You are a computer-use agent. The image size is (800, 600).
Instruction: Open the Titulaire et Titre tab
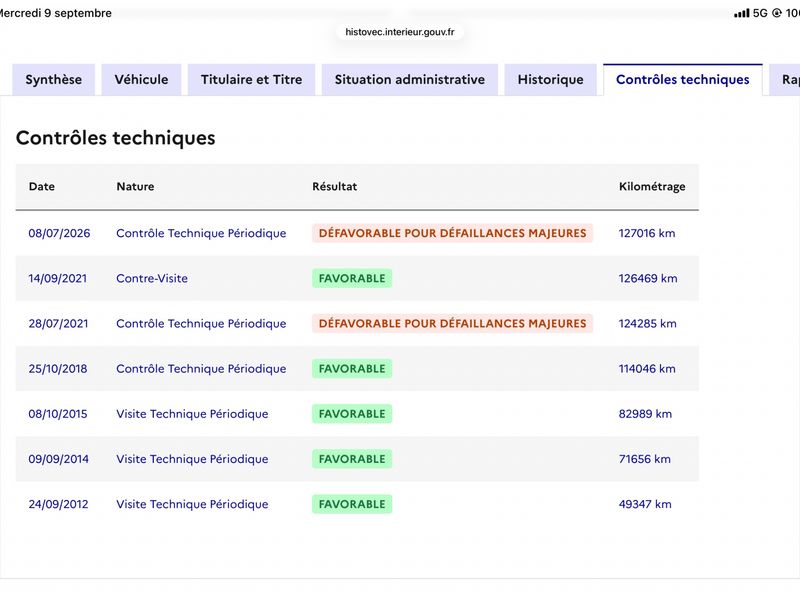click(252, 80)
